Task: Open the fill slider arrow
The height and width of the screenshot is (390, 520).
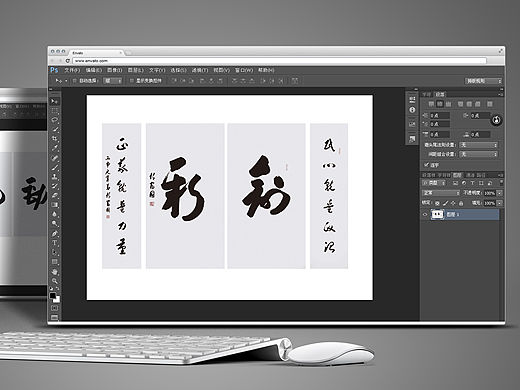Action: [x=500, y=203]
